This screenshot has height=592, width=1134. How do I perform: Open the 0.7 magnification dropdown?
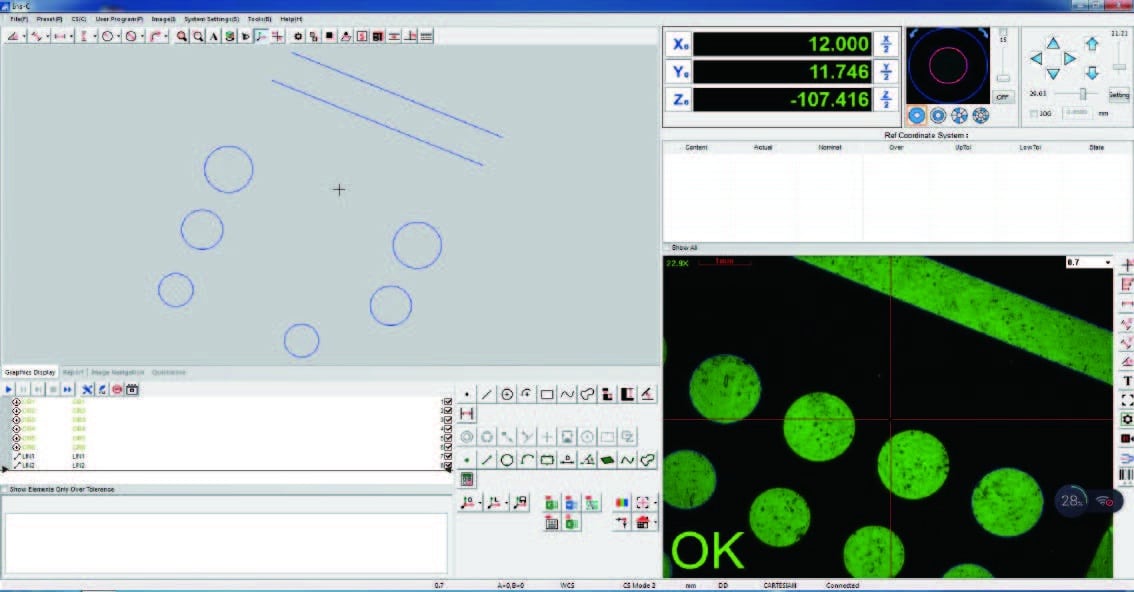pos(1107,262)
